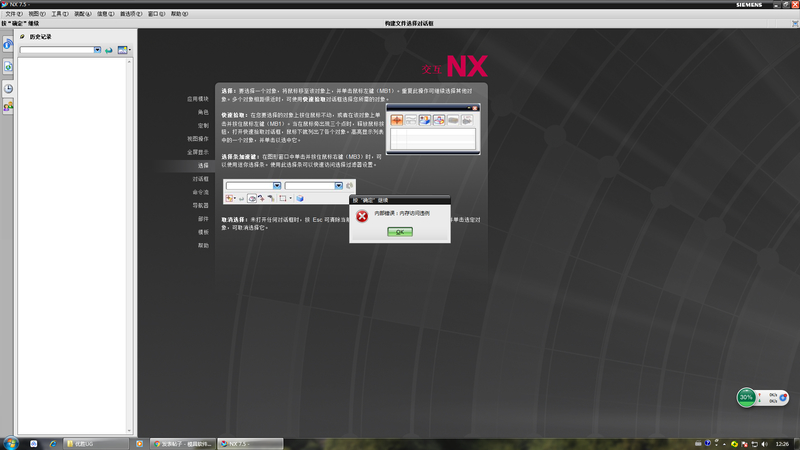Open the Internet Explorer resource bar tab
800x450 pixels.
pos(8,44)
